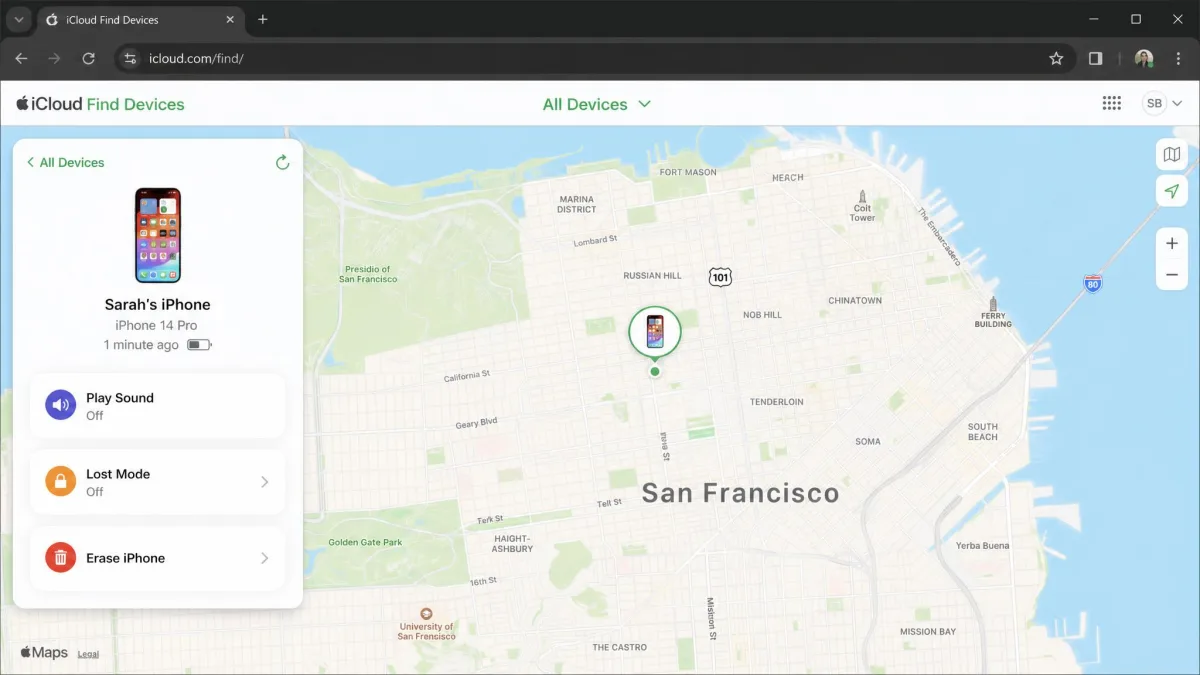Click the iPhone pin marker on map

tap(655, 333)
